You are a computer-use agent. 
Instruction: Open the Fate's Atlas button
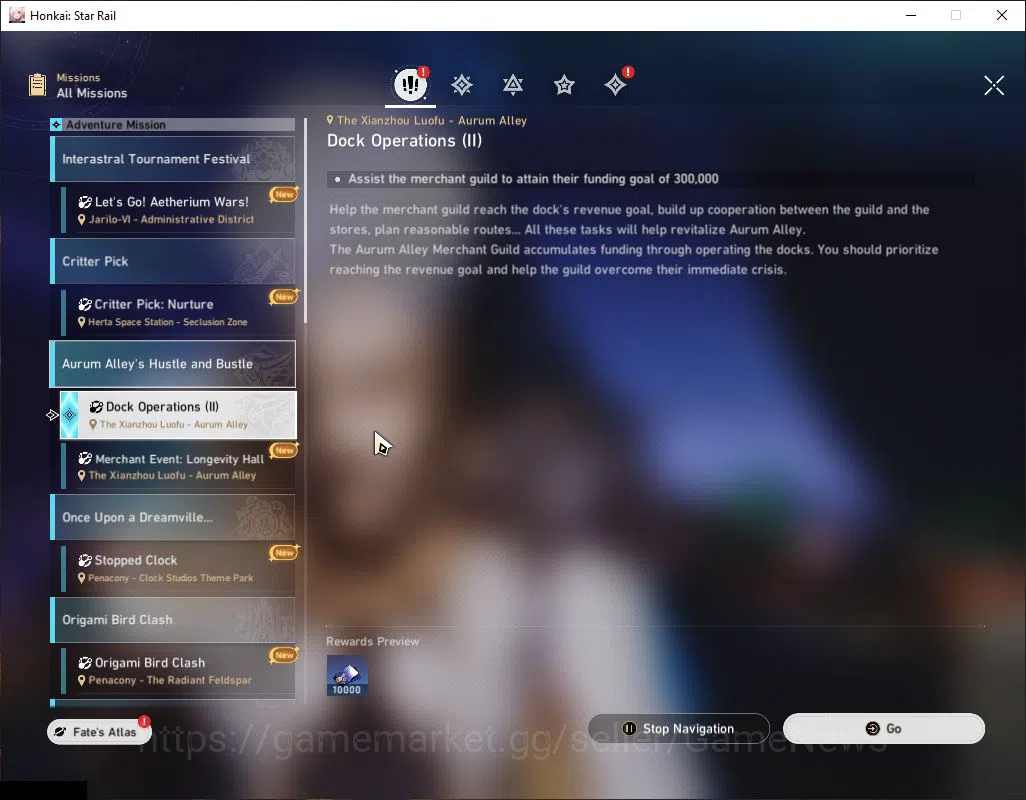(99, 731)
